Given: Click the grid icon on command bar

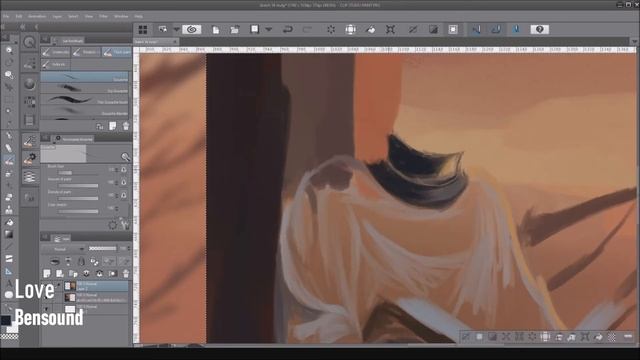Looking at the screenshot, I should click(143, 29).
